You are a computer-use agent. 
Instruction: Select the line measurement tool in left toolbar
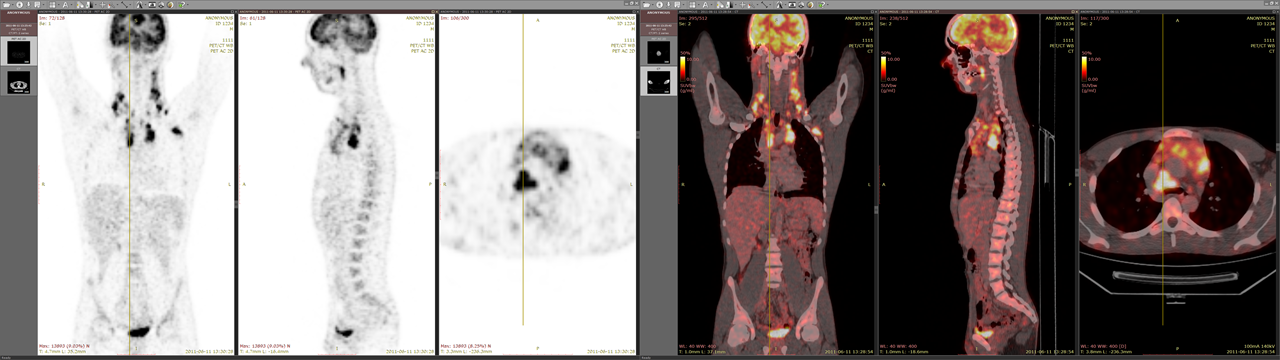[124, 4]
